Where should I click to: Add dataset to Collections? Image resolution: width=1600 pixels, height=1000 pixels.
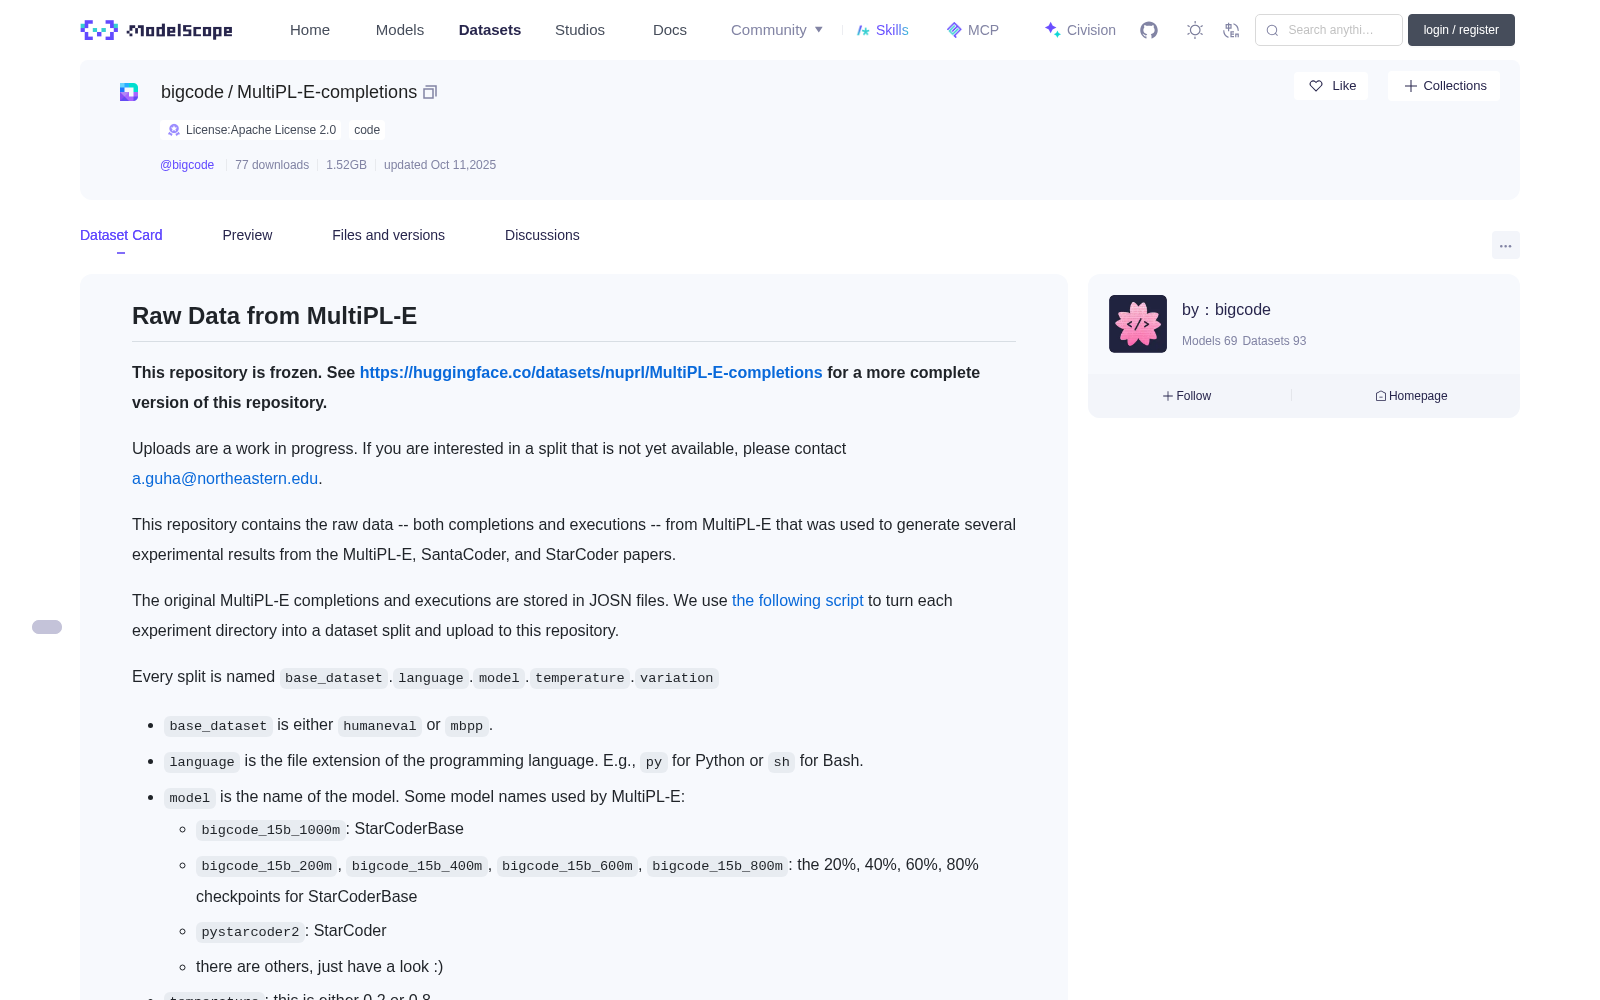coord(1444,86)
